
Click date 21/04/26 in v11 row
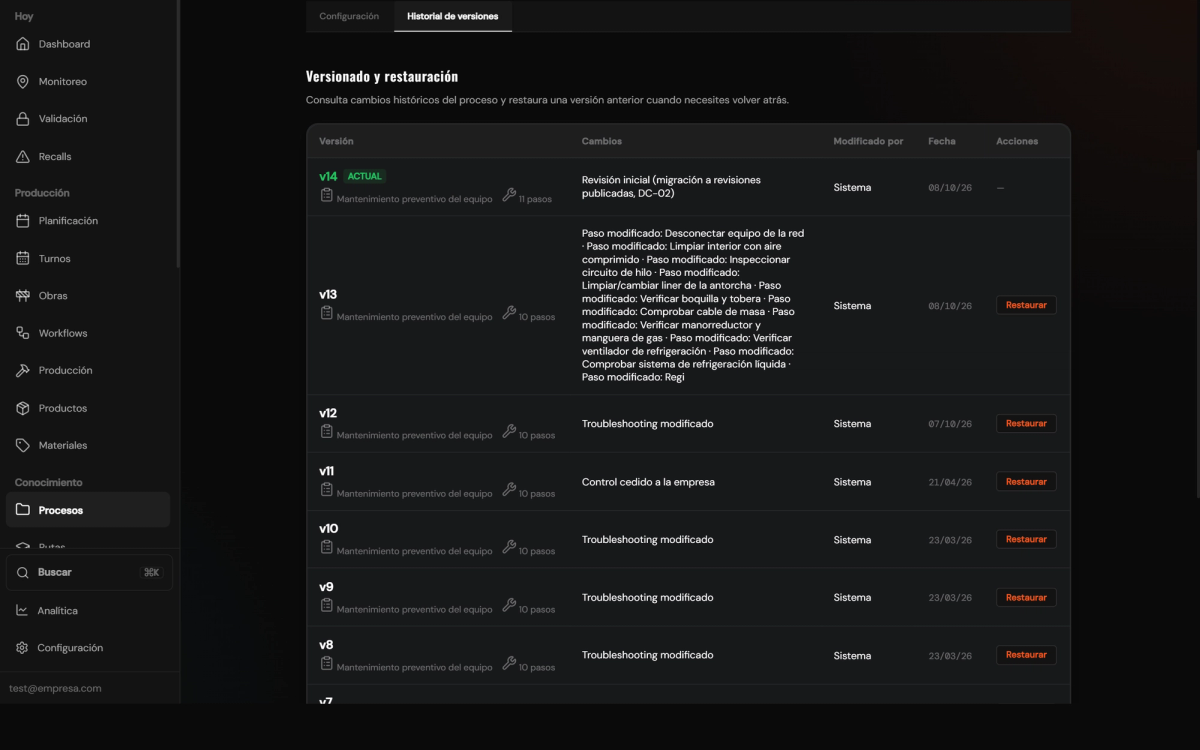950,482
